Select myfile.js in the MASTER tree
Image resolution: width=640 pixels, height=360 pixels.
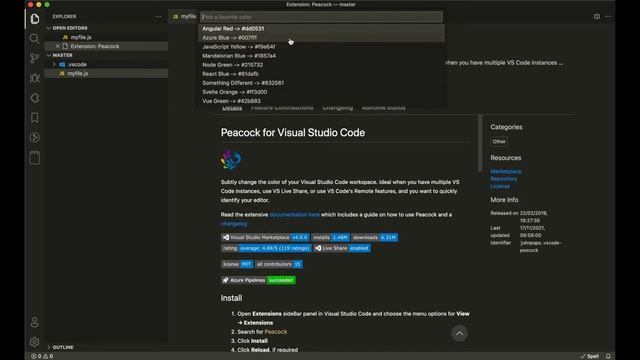coord(107,73)
